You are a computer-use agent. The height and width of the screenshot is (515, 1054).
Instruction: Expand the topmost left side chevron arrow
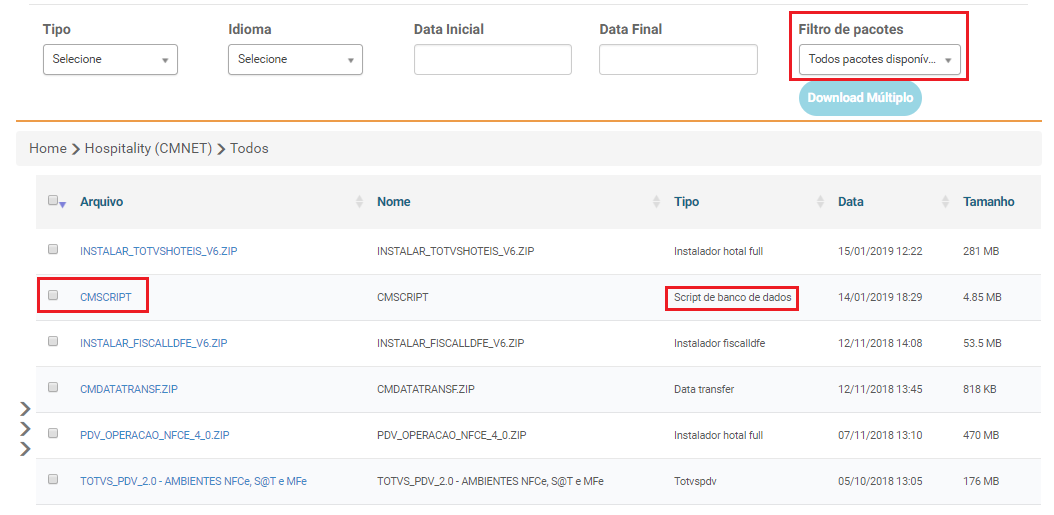[x=26, y=408]
